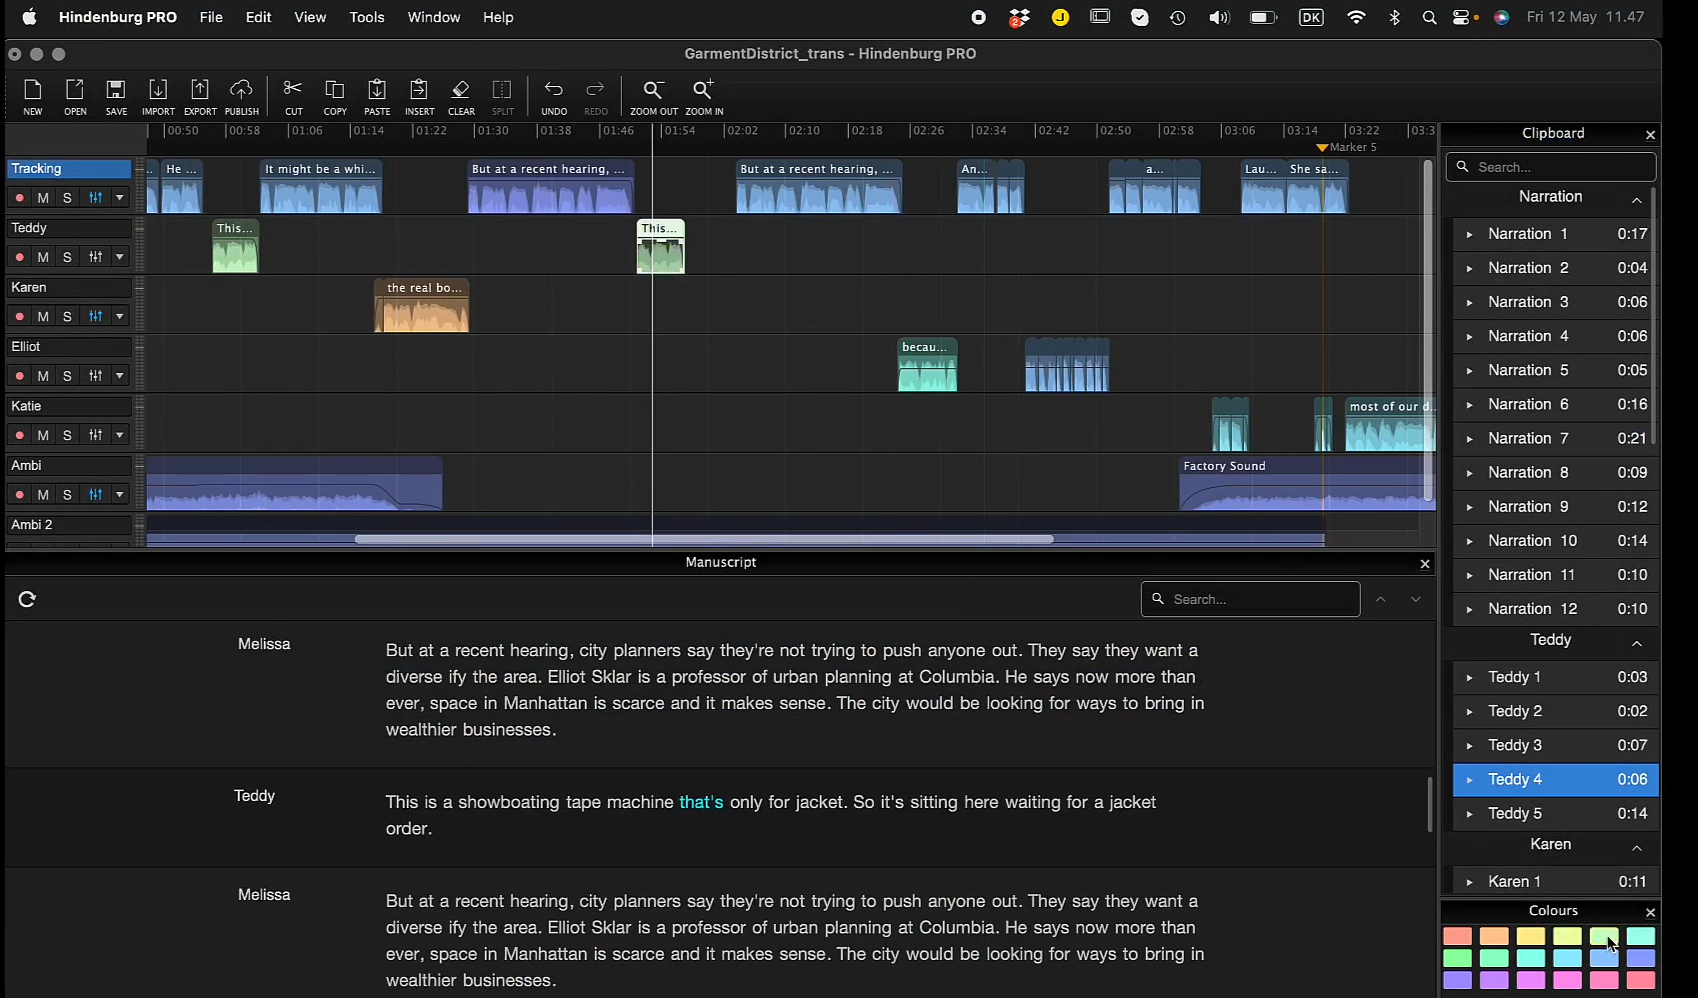Pick the red colour swatch
This screenshot has height=998, width=1698.
[x=1458, y=936]
